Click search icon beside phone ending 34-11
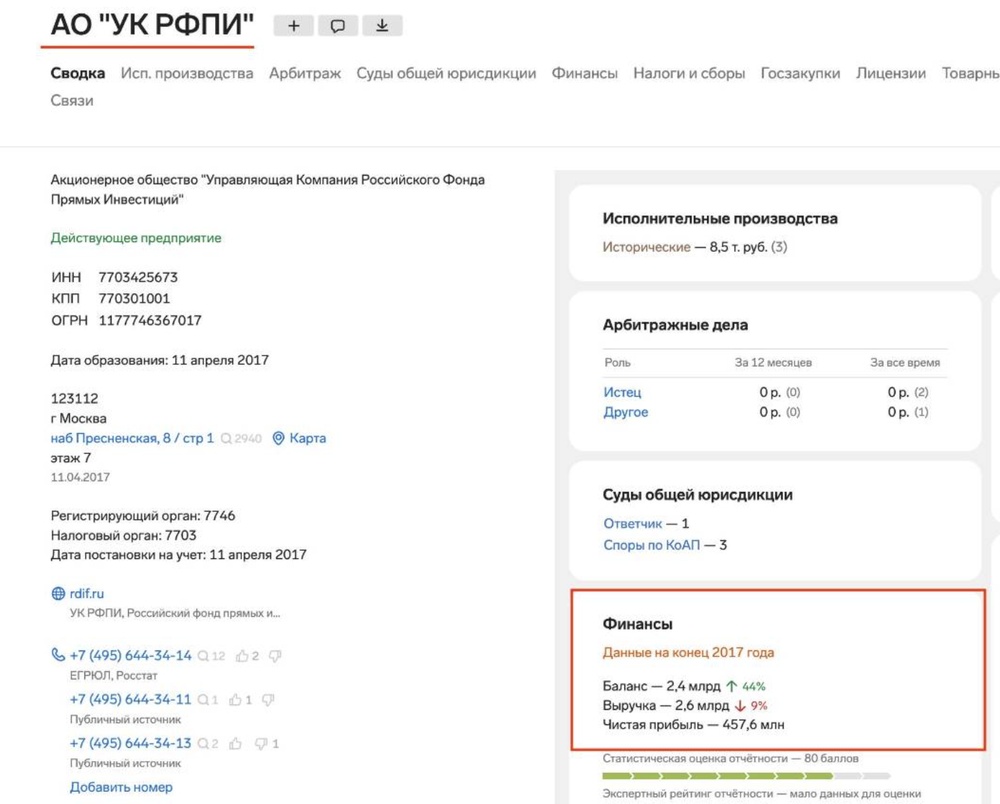The height and width of the screenshot is (804, 1000). pos(203,700)
